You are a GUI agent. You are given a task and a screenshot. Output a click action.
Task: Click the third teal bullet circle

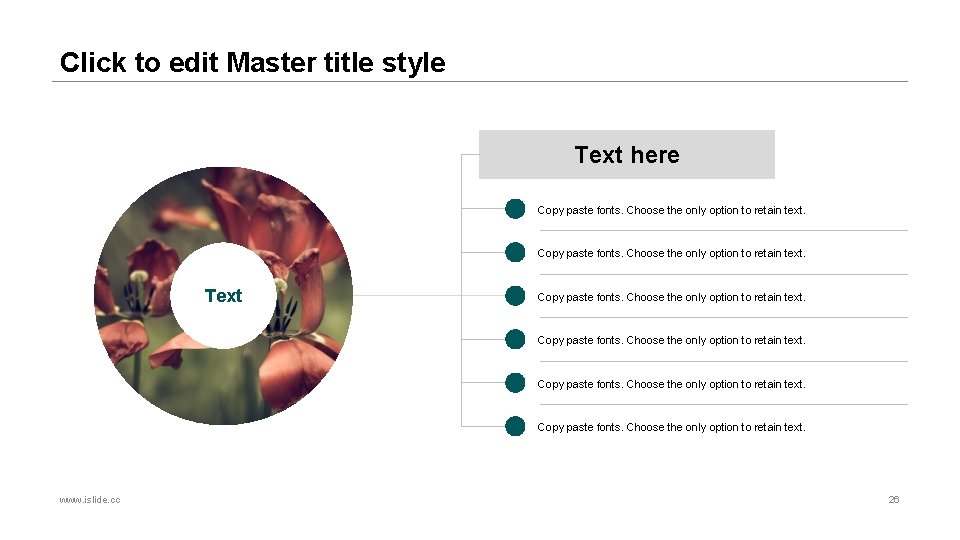click(x=515, y=296)
